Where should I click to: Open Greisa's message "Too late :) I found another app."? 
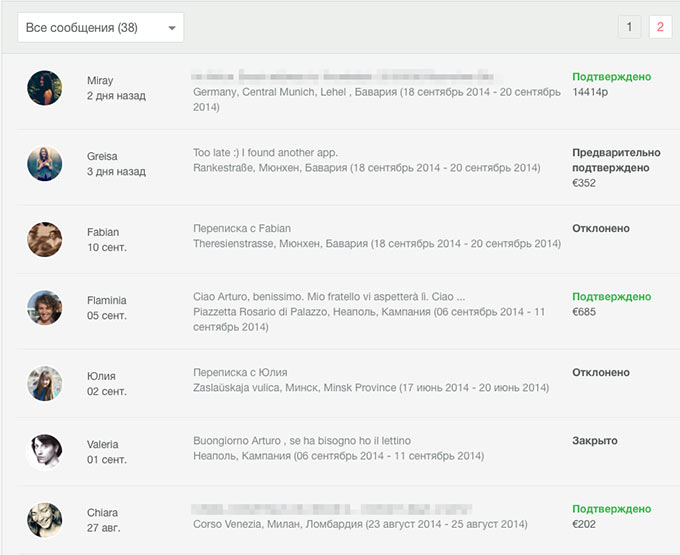click(x=265, y=153)
